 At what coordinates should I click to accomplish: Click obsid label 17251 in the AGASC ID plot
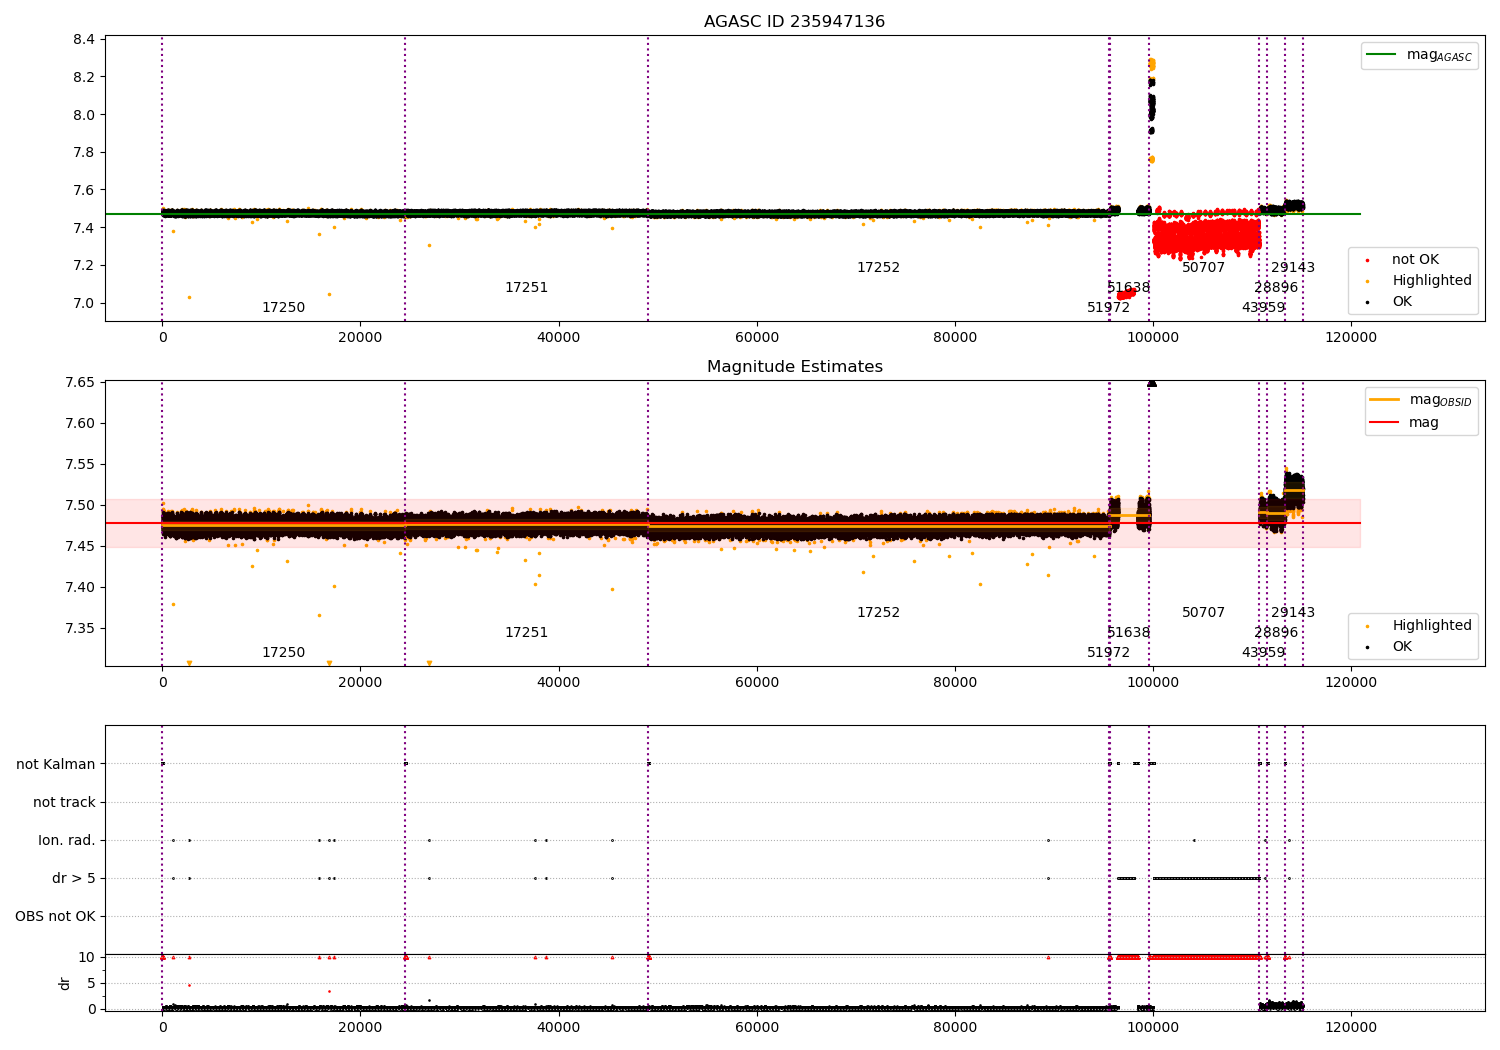point(526,288)
